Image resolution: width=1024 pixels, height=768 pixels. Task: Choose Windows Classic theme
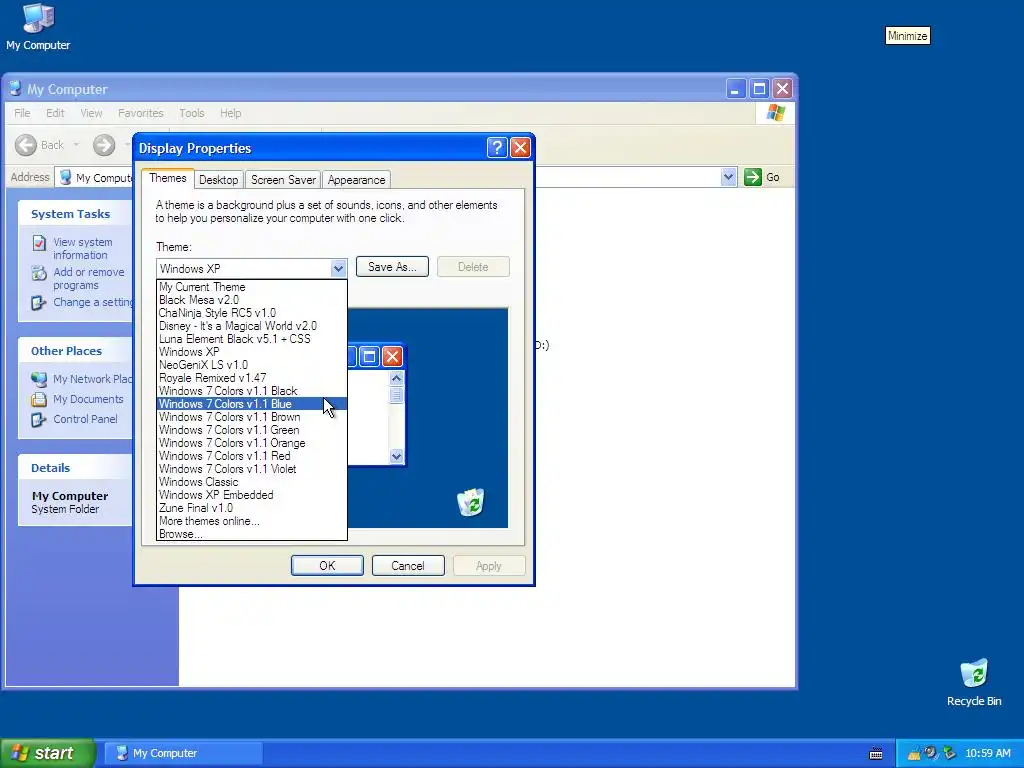pyautogui.click(x=251, y=482)
